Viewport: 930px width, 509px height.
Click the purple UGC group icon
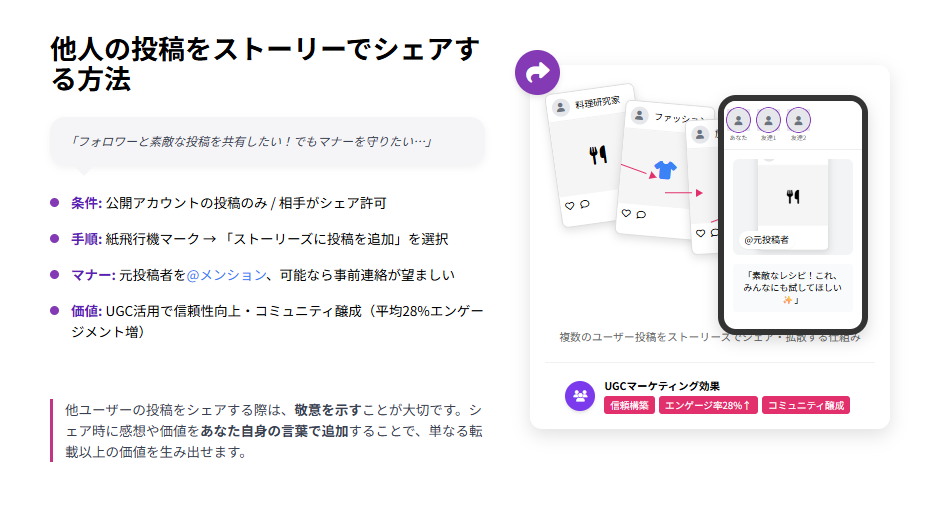pyautogui.click(x=580, y=396)
